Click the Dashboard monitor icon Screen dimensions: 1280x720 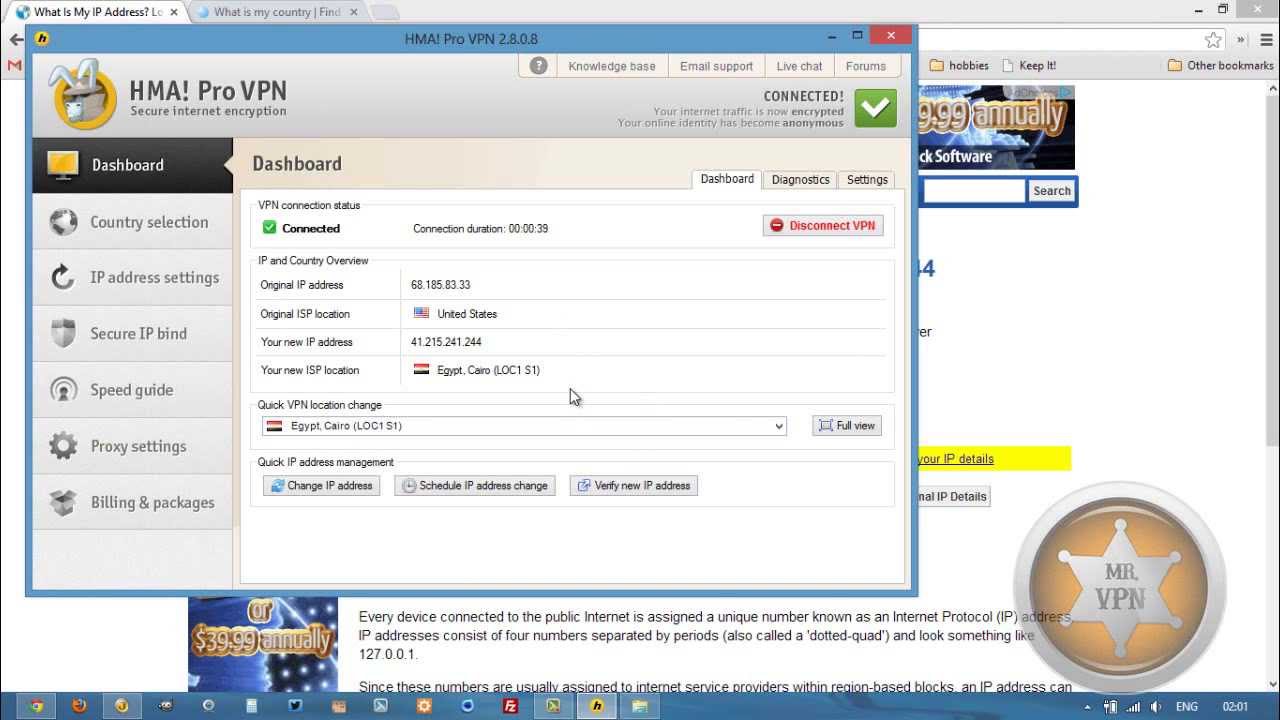pos(63,165)
